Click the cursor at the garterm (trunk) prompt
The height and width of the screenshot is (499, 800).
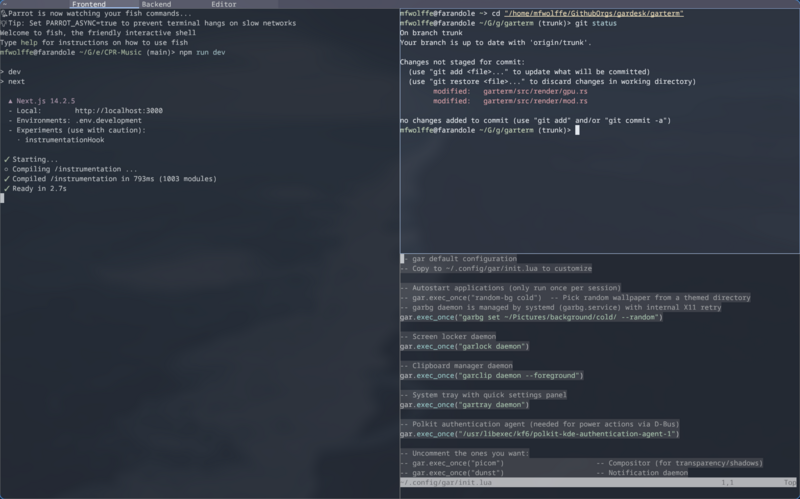pyautogui.click(x=577, y=130)
